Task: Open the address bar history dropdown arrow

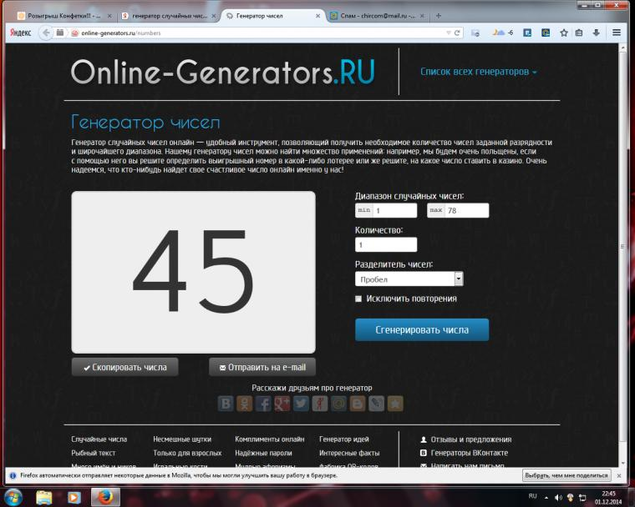Action: tap(448, 33)
